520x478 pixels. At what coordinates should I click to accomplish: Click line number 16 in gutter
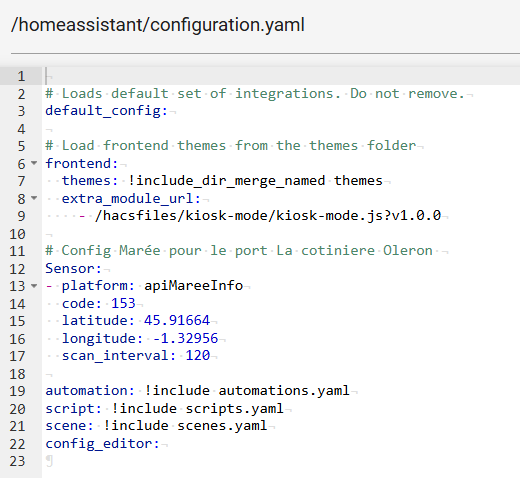point(17,339)
